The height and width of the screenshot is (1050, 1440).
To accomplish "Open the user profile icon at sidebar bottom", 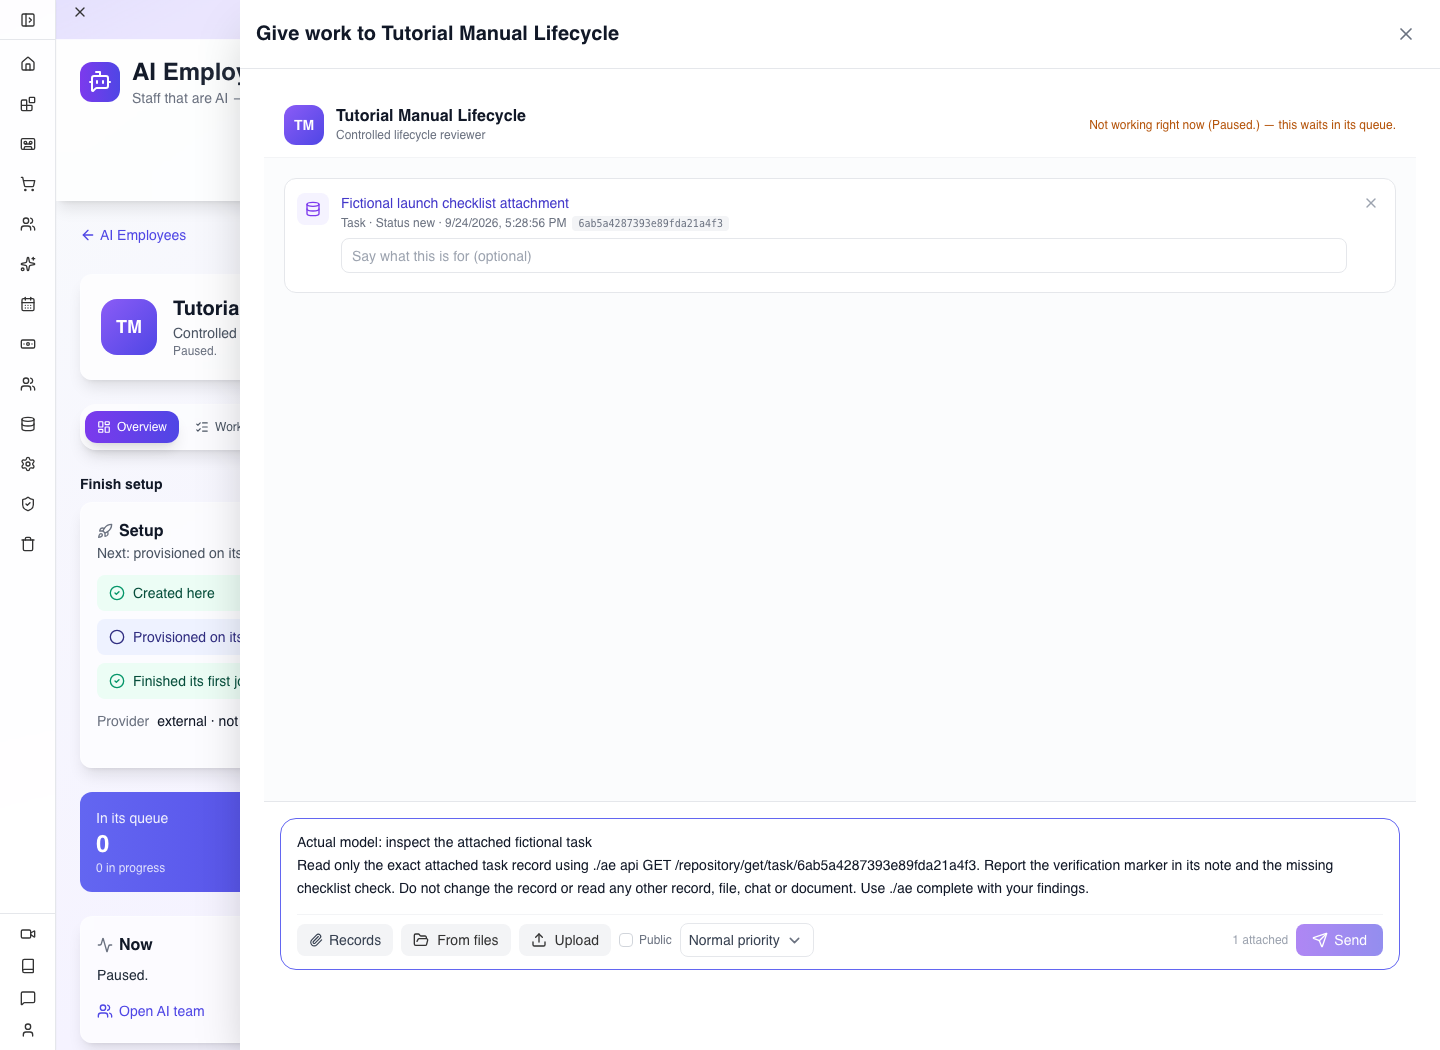I will [28, 1030].
